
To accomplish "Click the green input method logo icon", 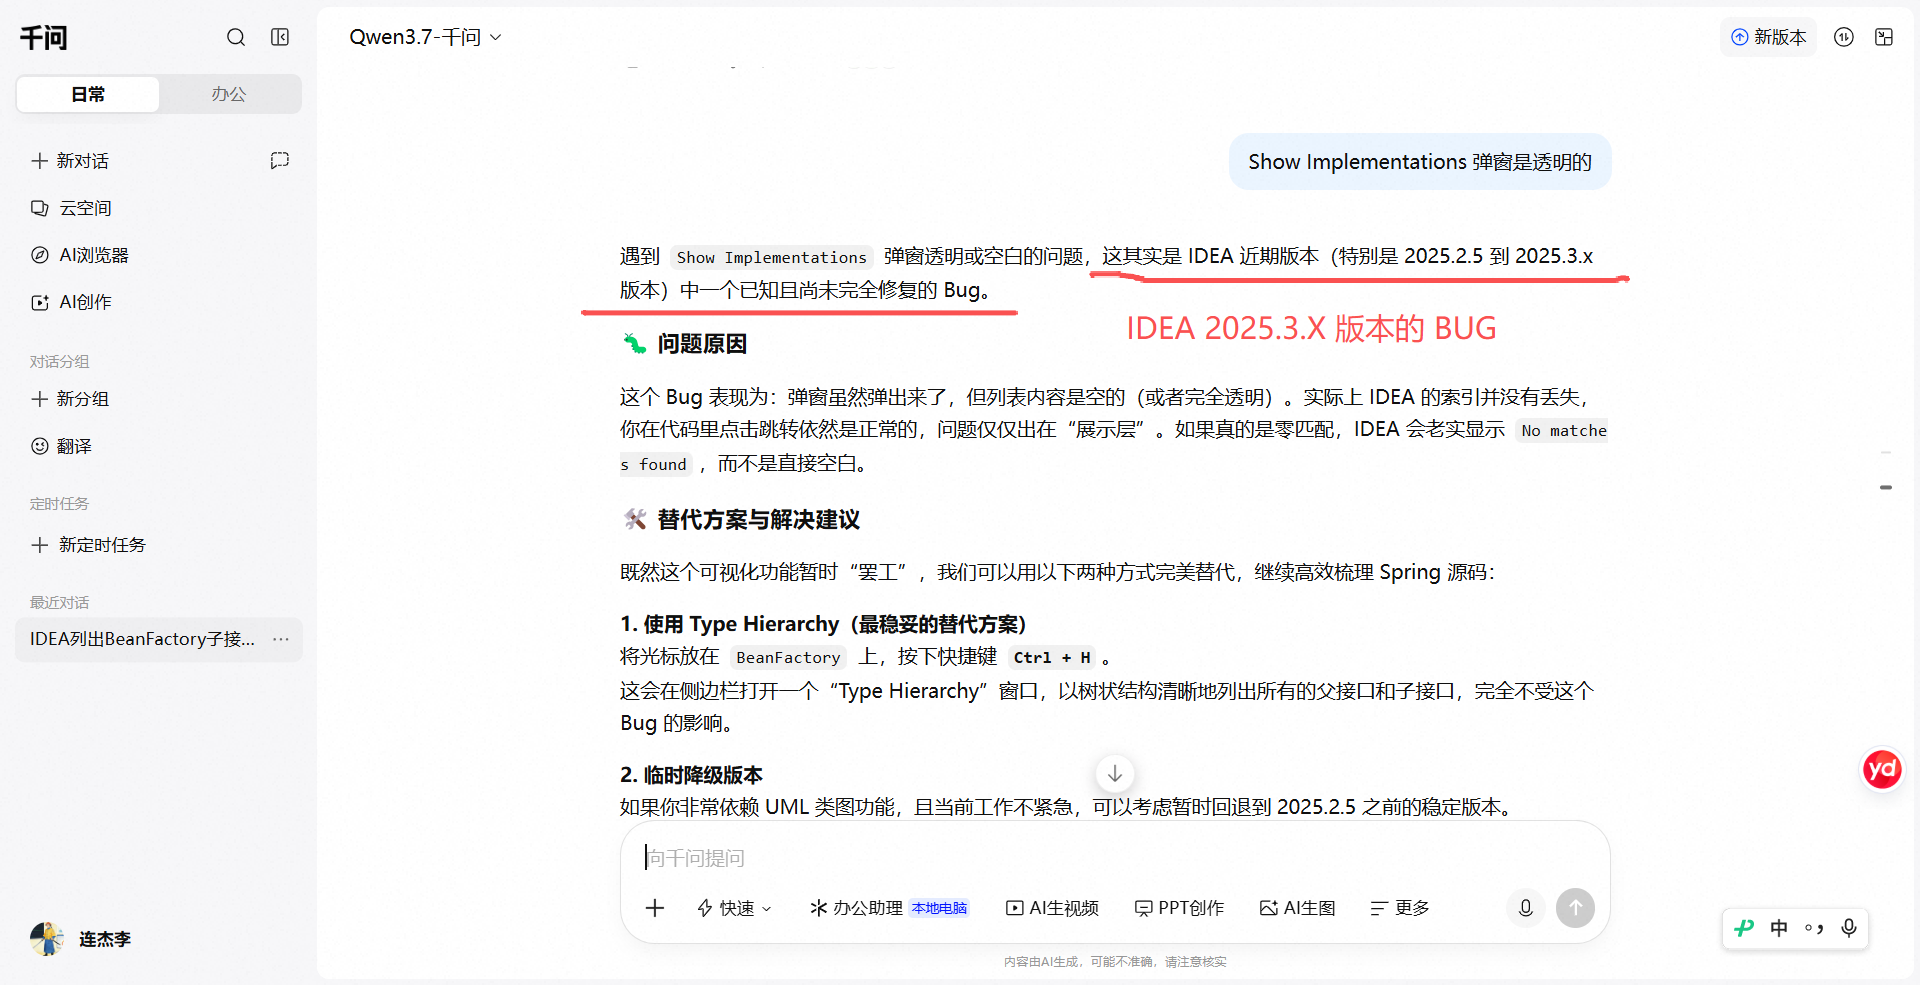I will click(1744, 928).
